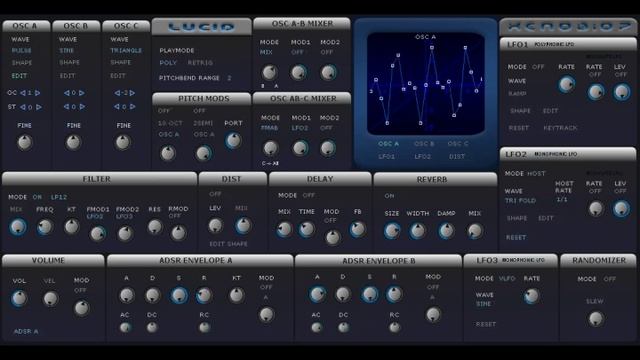Toggle the reverb ON switch

[389, 196]
